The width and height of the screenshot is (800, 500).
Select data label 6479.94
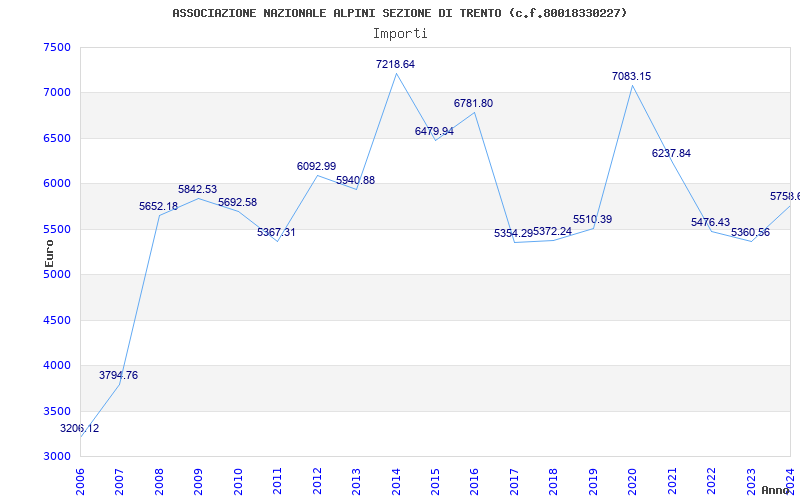[434, 132]
